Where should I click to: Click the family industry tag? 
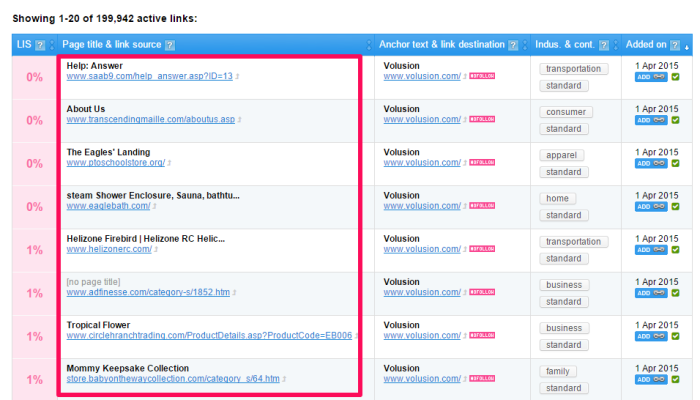[560, 371]
